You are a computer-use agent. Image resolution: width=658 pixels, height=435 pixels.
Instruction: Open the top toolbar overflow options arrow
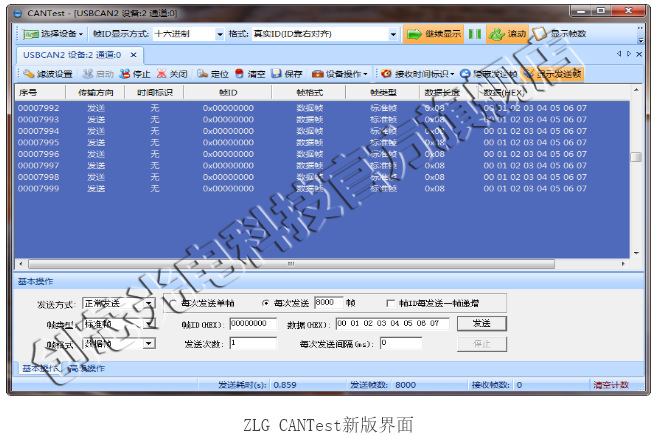640,40
